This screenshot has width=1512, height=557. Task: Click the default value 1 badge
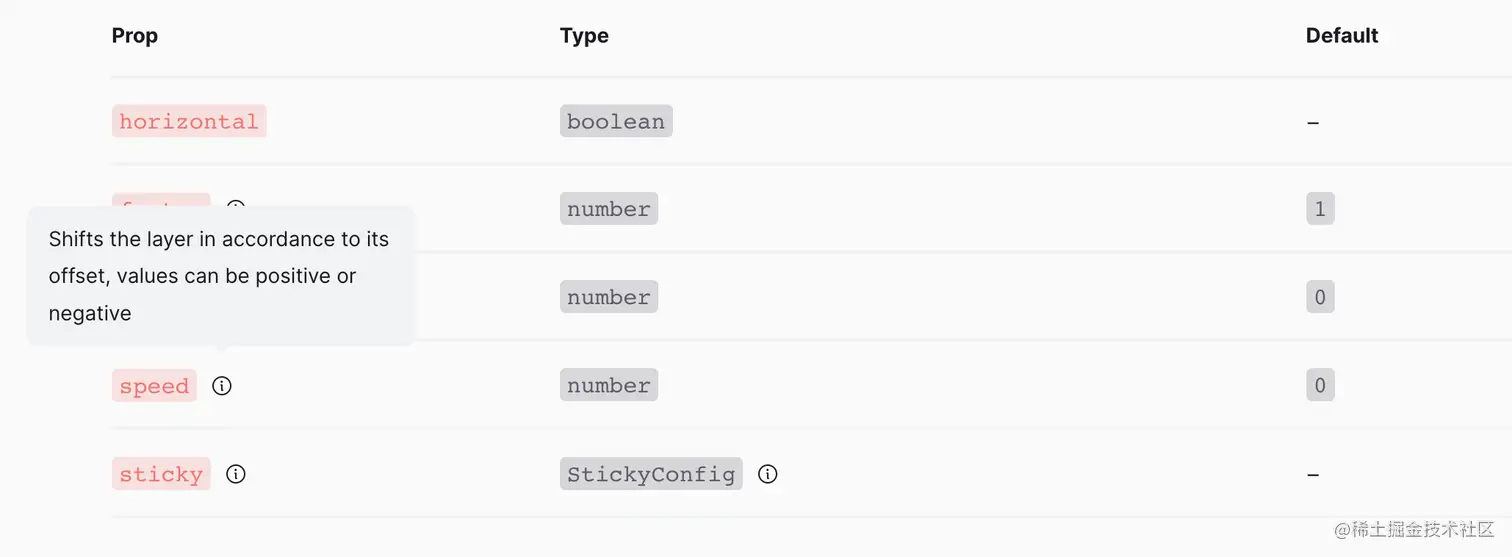tap(1320, 209)
